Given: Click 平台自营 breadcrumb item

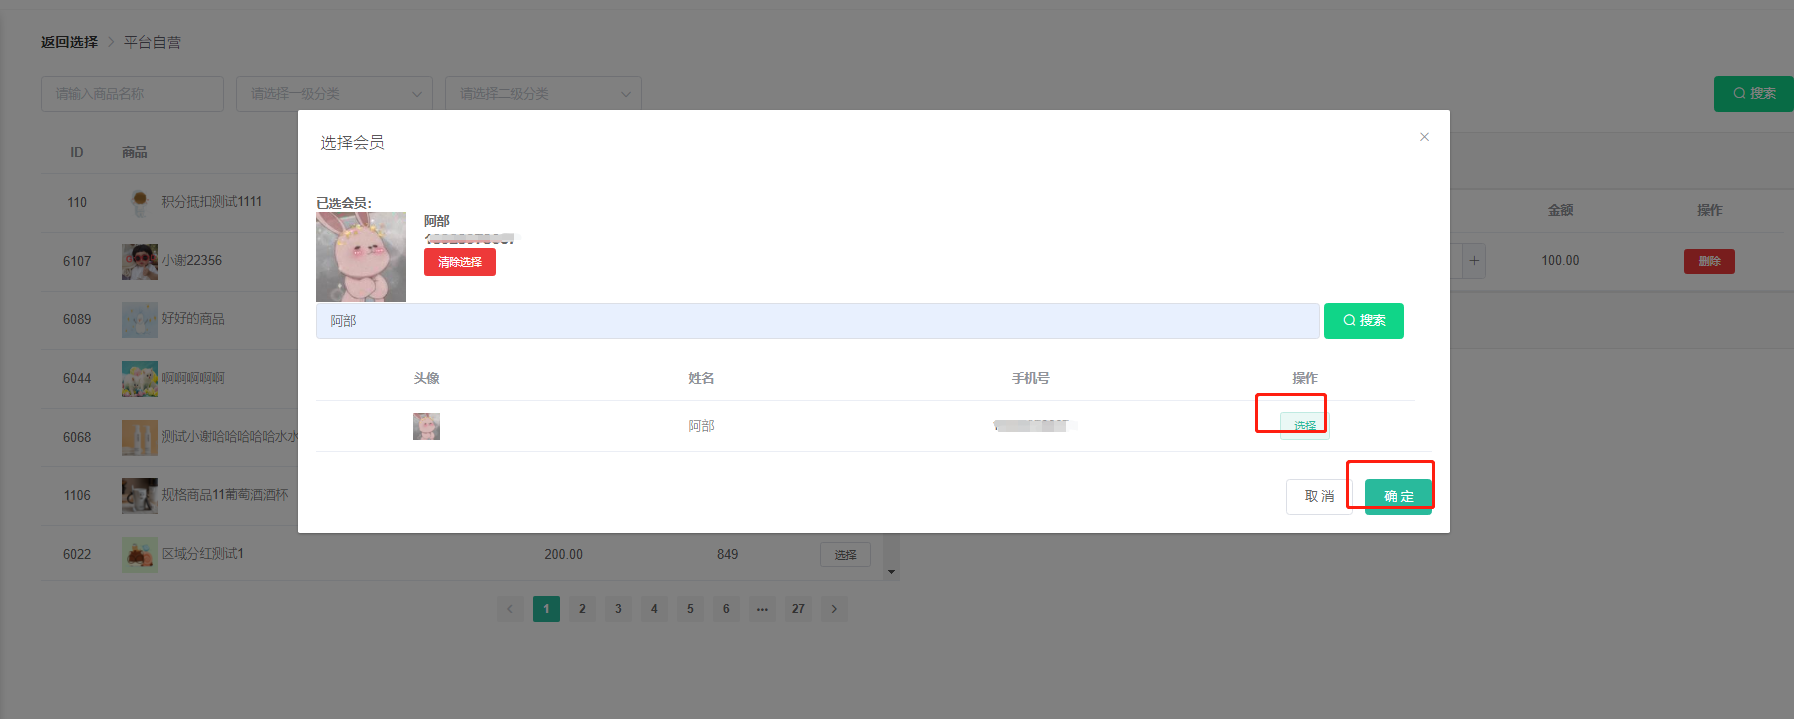Looking at the screenshot, I should coord(152,42).
